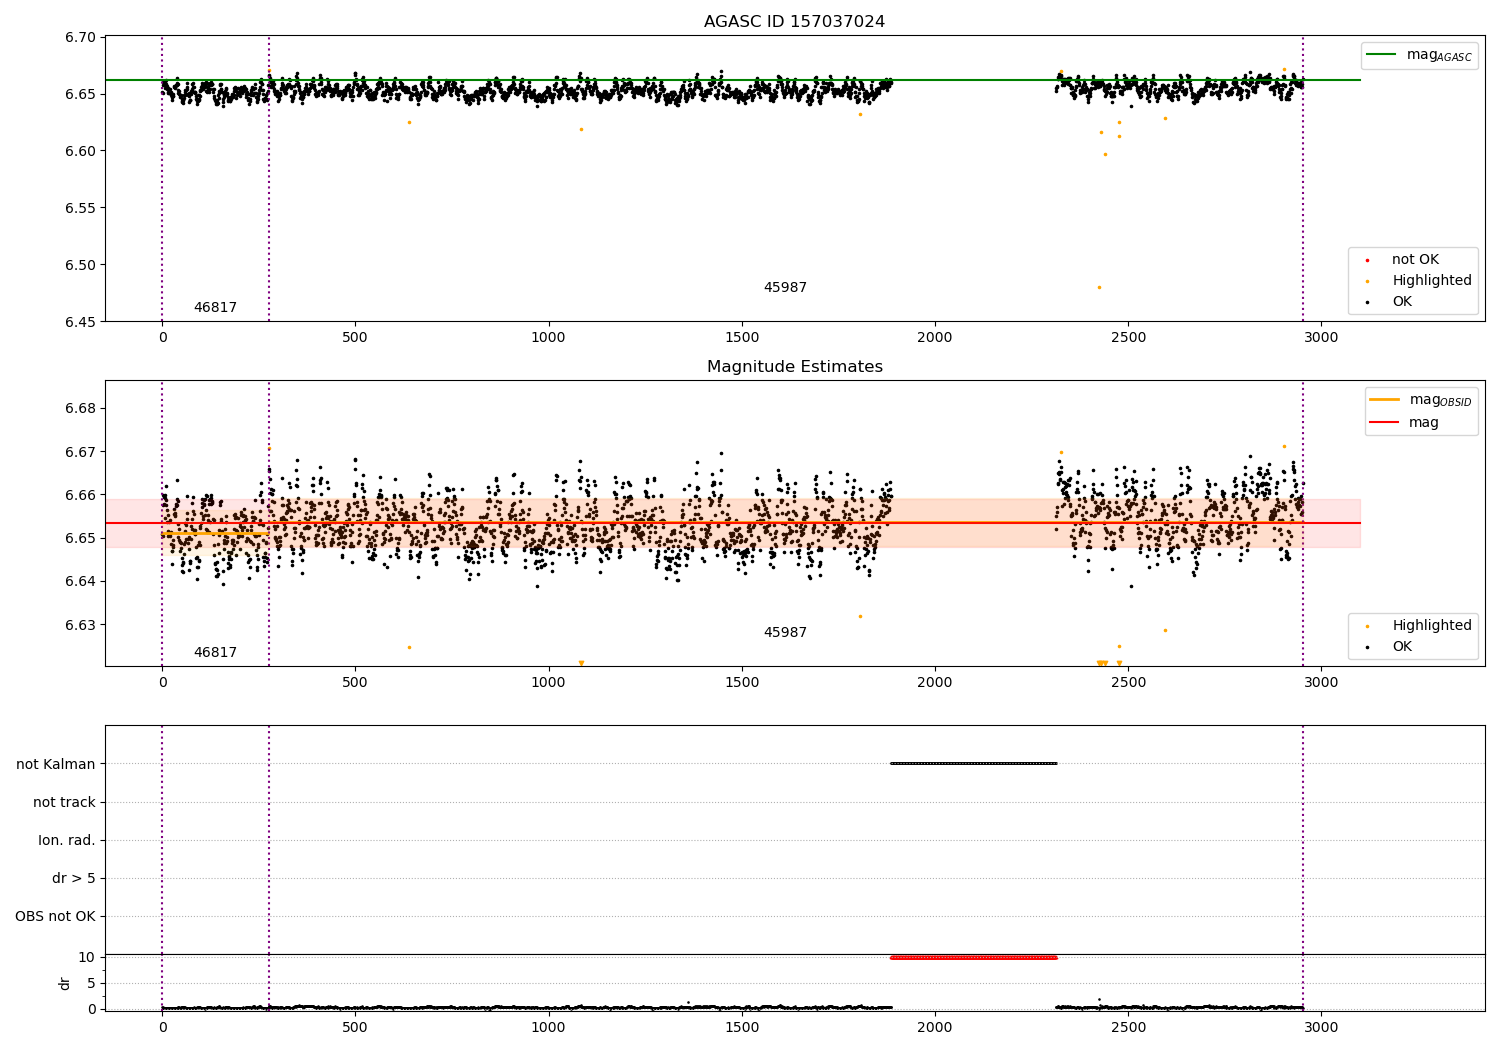Click 'Highlighted' entry in Magnitude Estimates legend
This screenshot has height=1050, width=1500.
point(1431,626)
